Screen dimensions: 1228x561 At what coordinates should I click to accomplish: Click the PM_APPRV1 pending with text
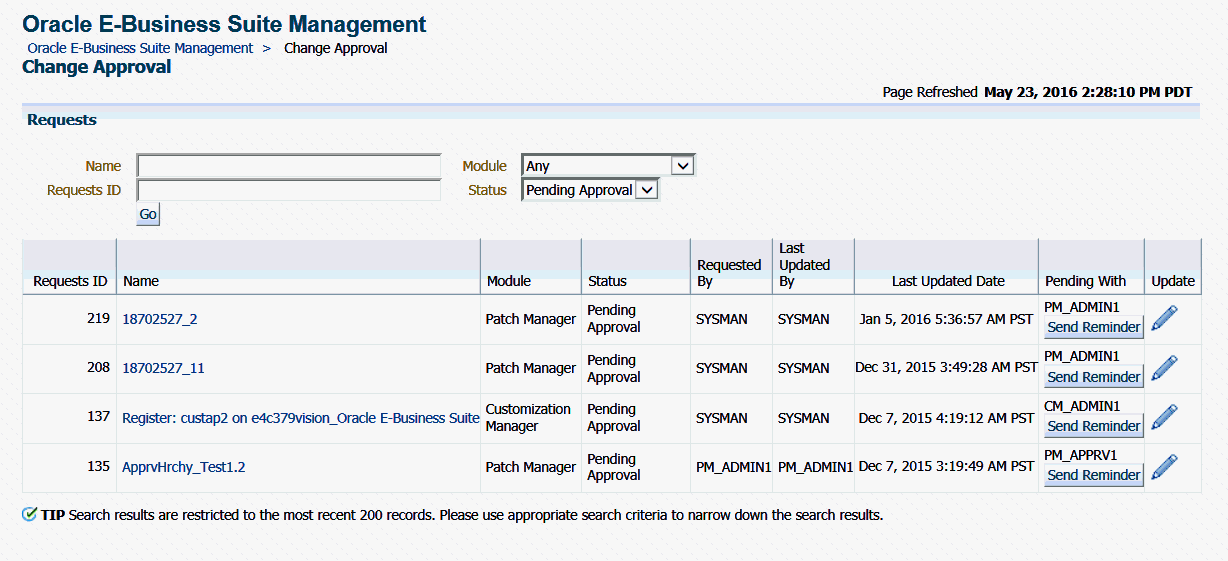pyautogui.click(x=1081, y=455)
